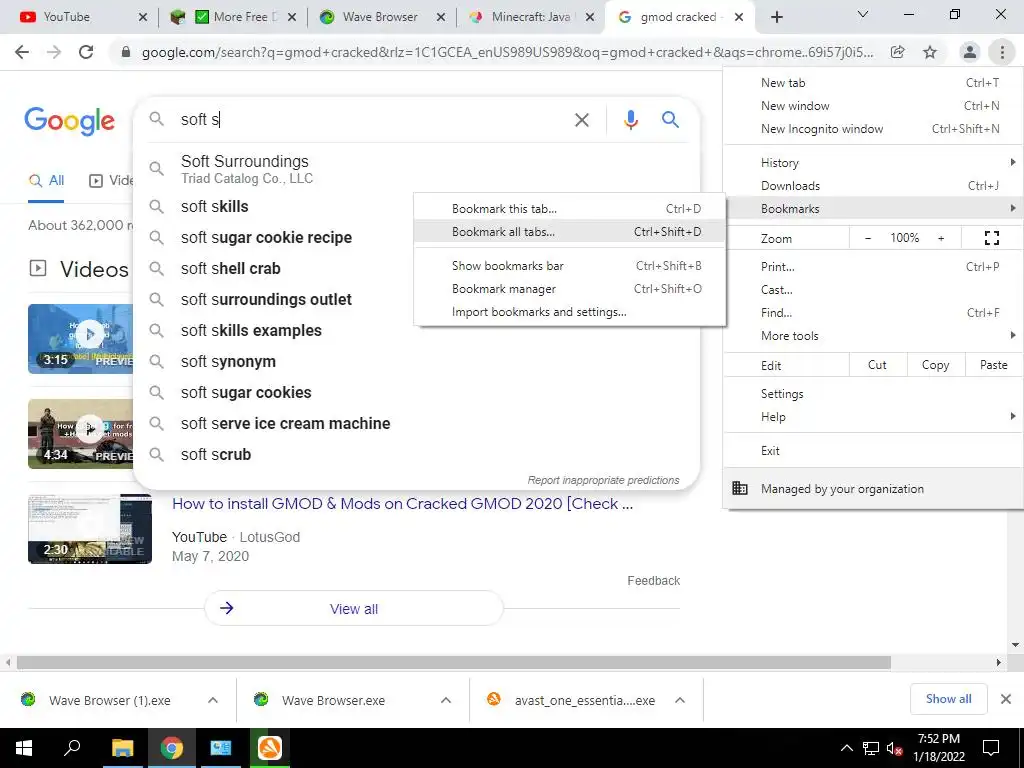Click the Chrome taskbar icon

click(x=172, y=748)
